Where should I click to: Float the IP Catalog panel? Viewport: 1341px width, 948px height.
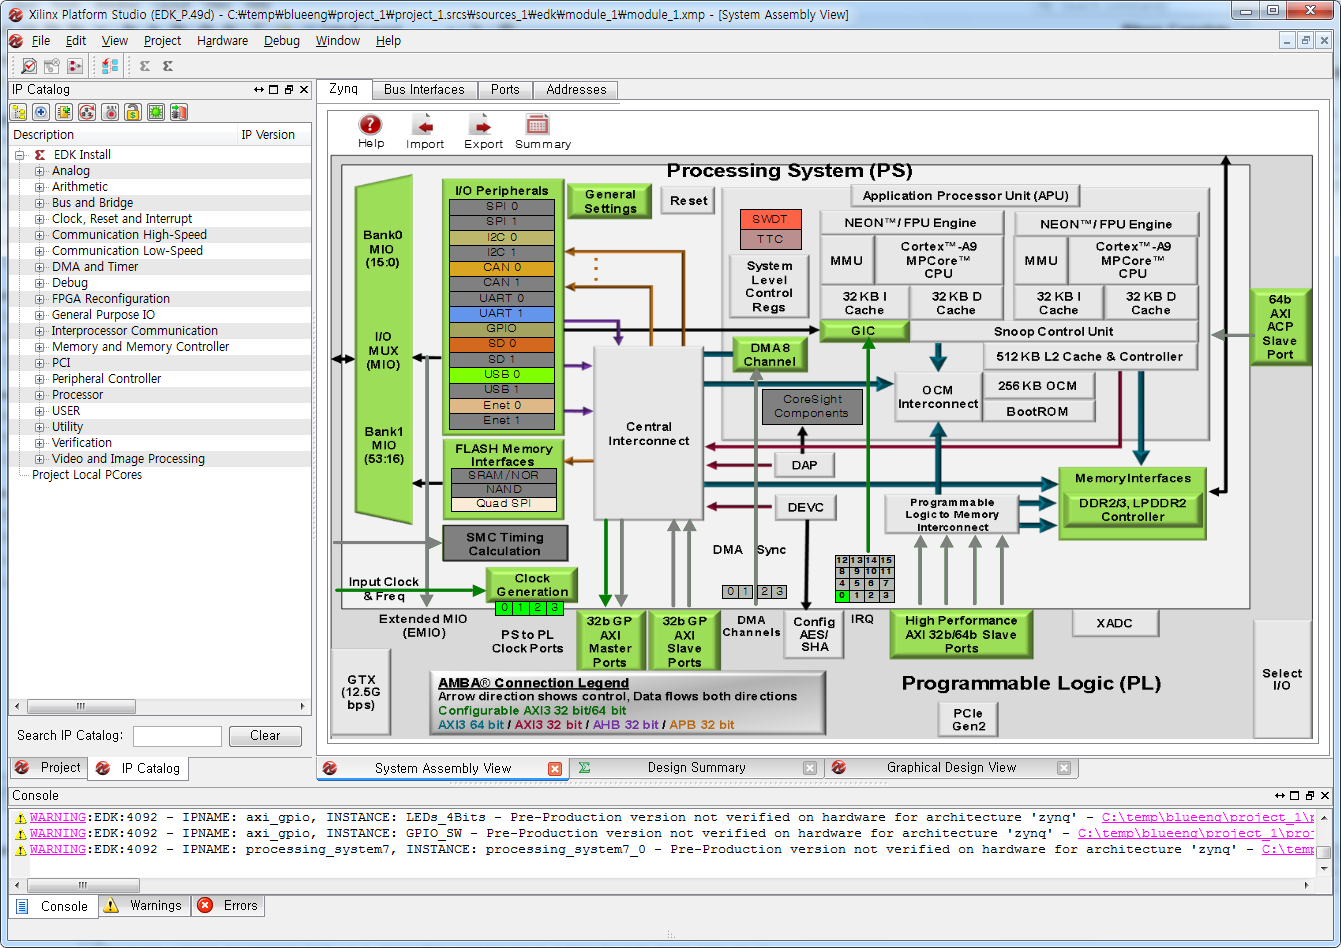point(289,90)
